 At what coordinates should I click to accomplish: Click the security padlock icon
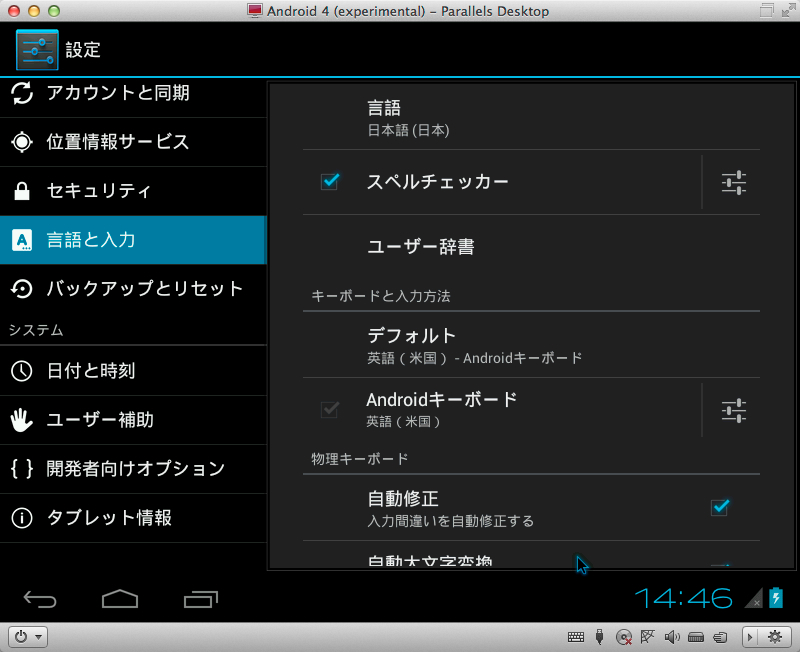[21, 191]
